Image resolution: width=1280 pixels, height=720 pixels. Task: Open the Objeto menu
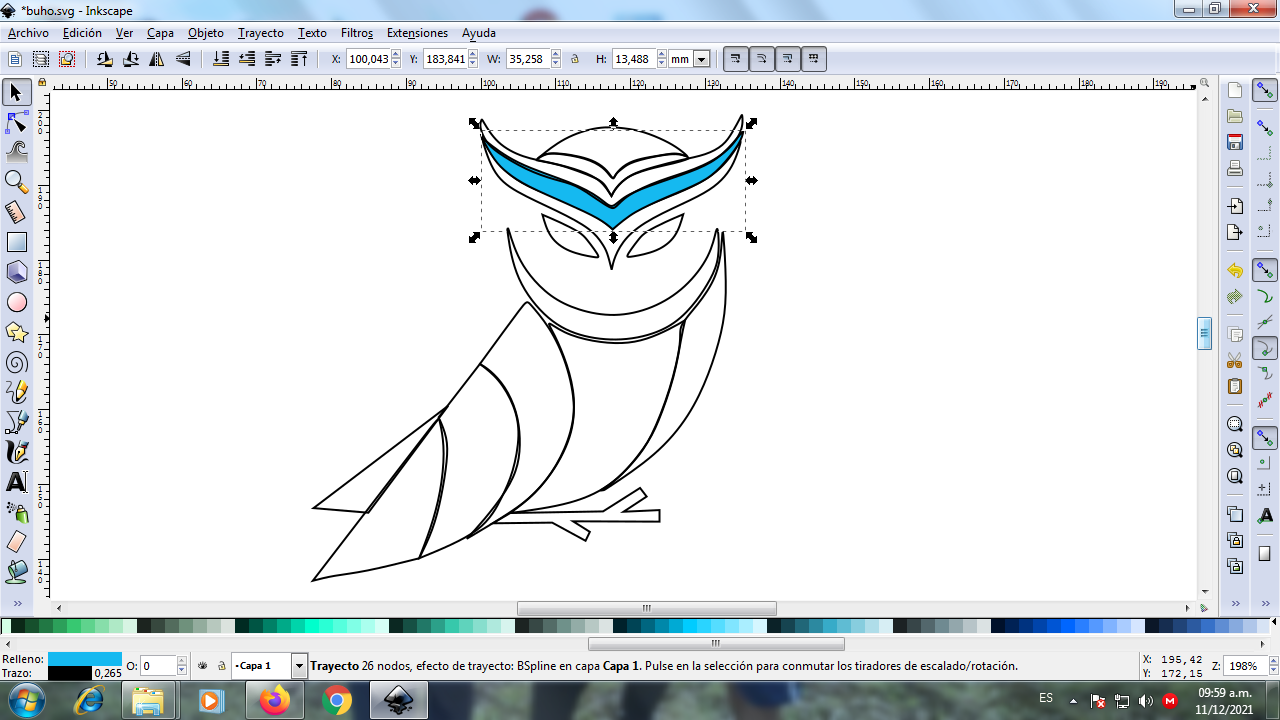[x=206, y=33]
